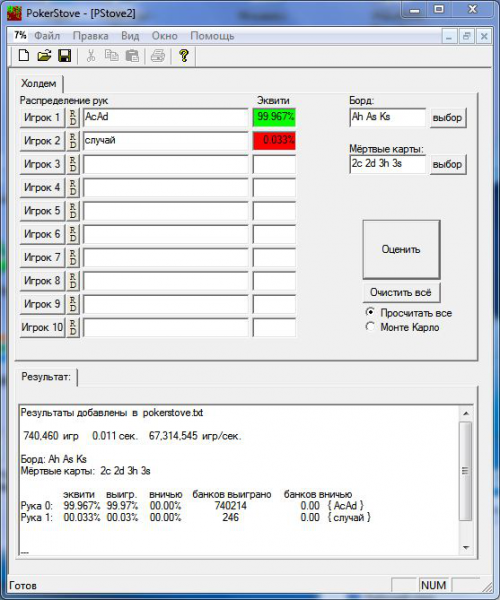Click the RD icon next to Игрок 4
The height and width of the screenshot is (600, 500).
[x=73, y=188]
